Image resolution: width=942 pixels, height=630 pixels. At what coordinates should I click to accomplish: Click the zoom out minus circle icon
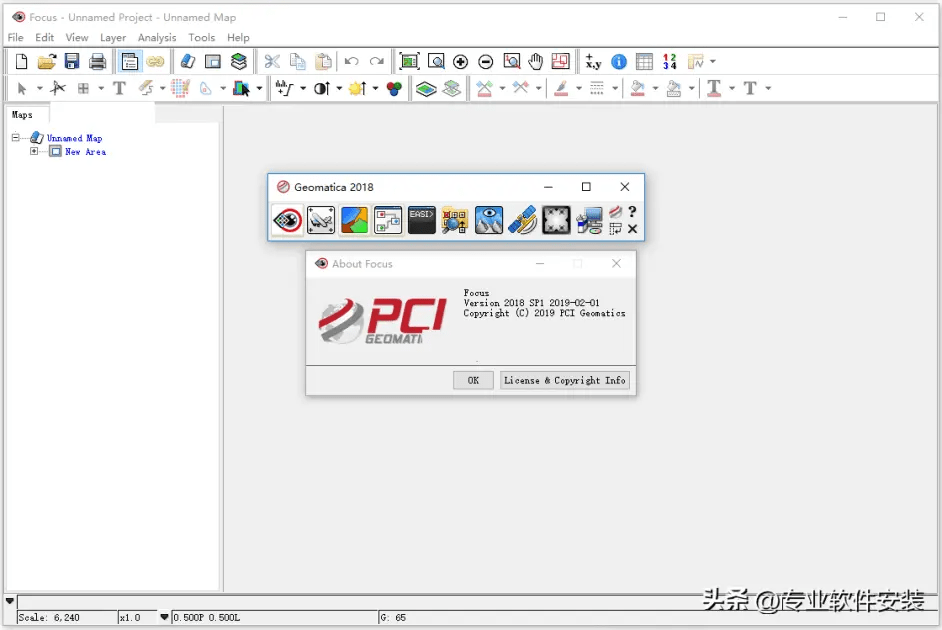485,61
